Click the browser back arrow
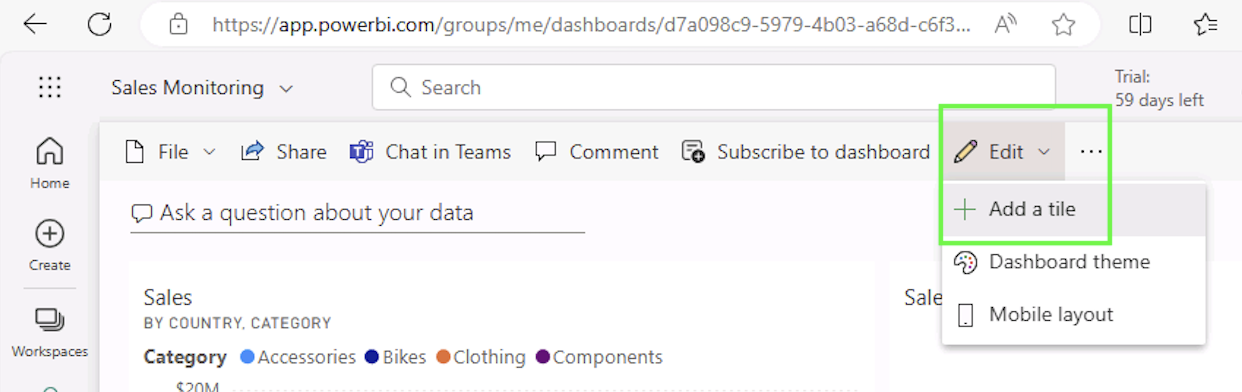 35,25
